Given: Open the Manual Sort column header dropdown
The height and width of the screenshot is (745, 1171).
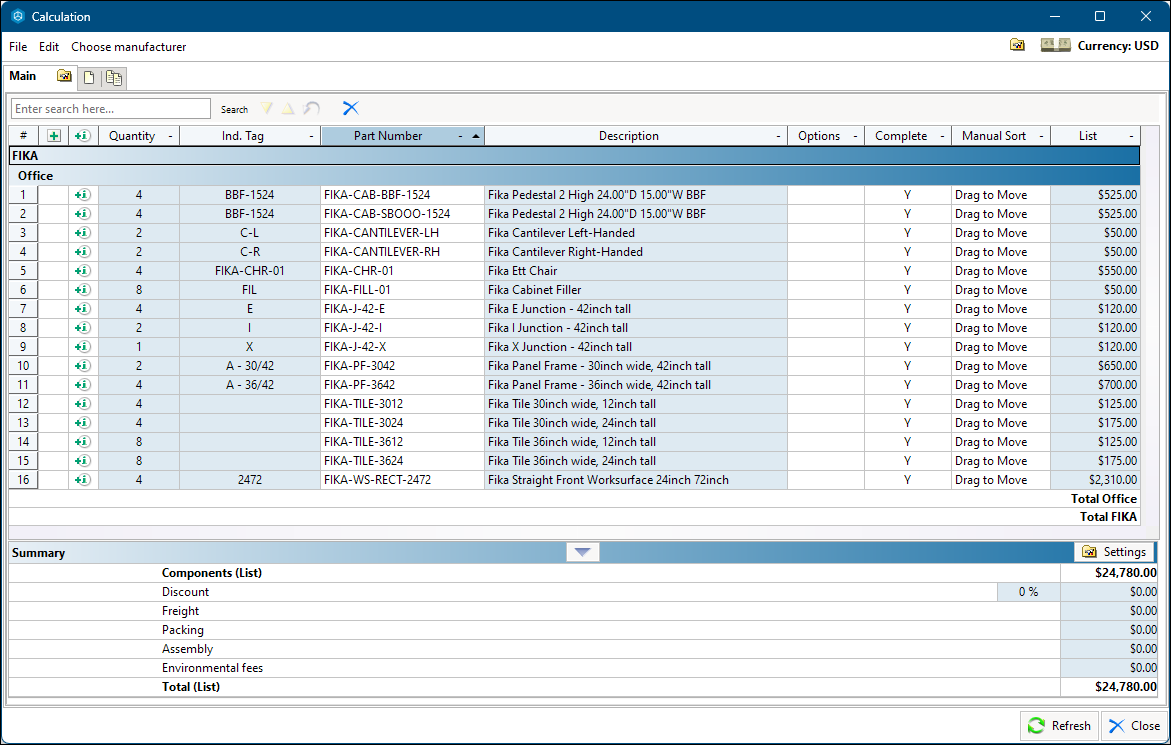Looking at the screenshot, I should pyautogui.click(x=1041, y=136).
